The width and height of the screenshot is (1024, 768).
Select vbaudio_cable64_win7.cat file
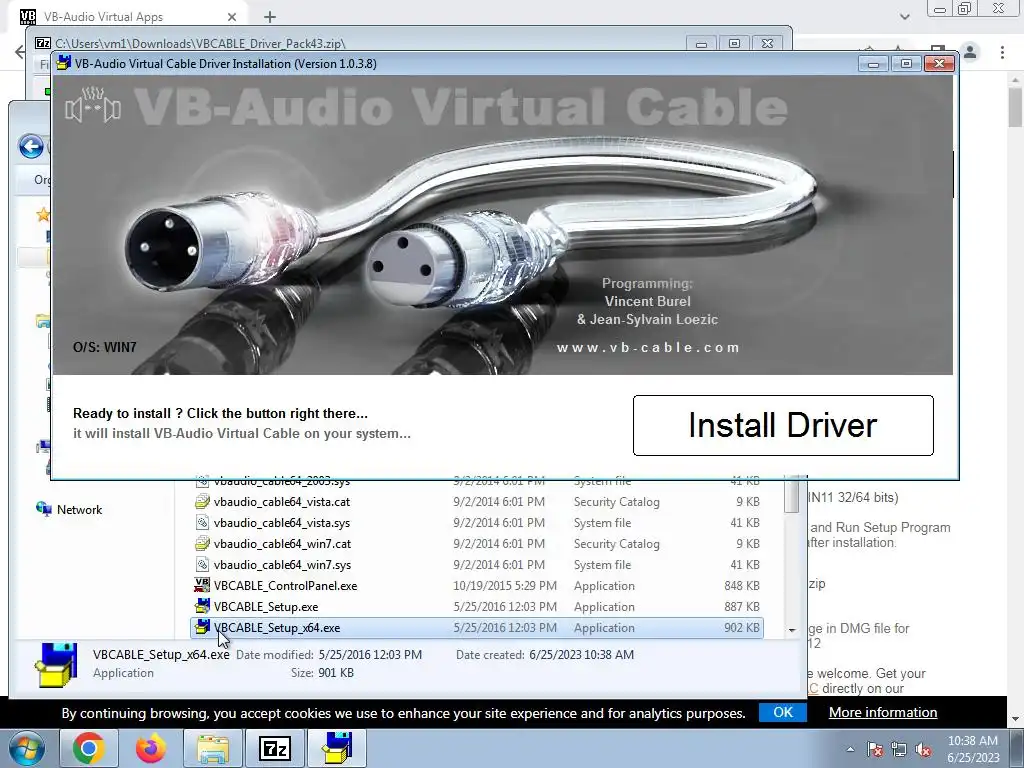coord(477,544)
